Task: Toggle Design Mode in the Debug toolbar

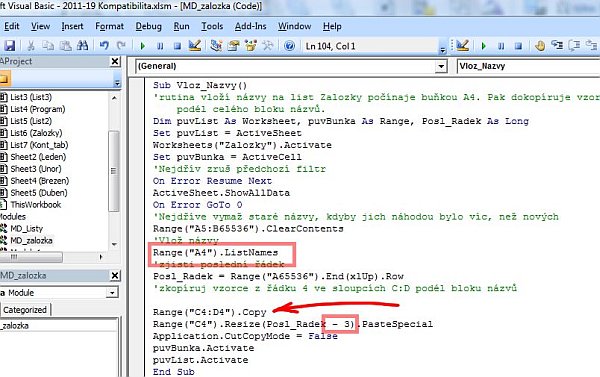Action: coord(463,46)
